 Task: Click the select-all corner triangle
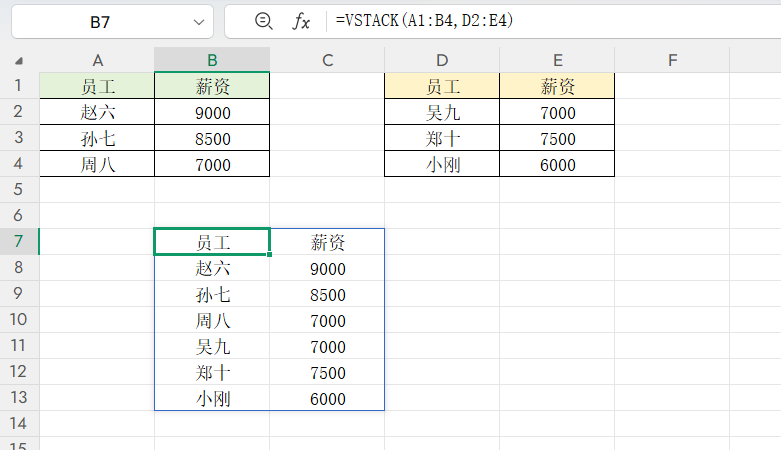[x=19, y=61]
